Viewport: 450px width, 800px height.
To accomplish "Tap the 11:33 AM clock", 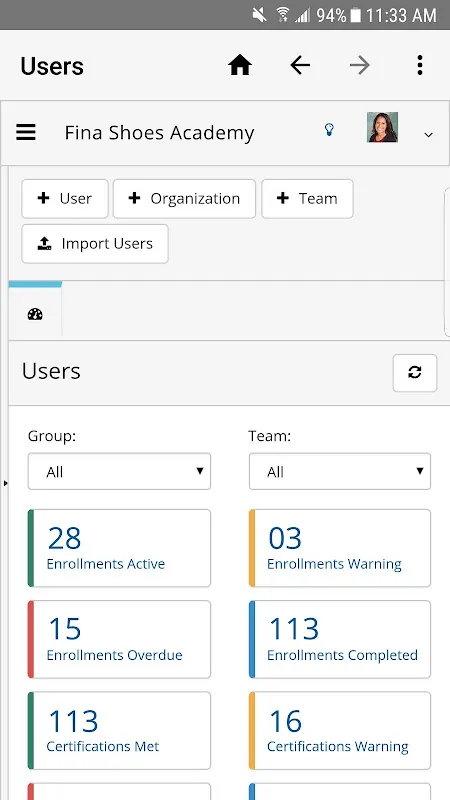I will tap(401, 15).
